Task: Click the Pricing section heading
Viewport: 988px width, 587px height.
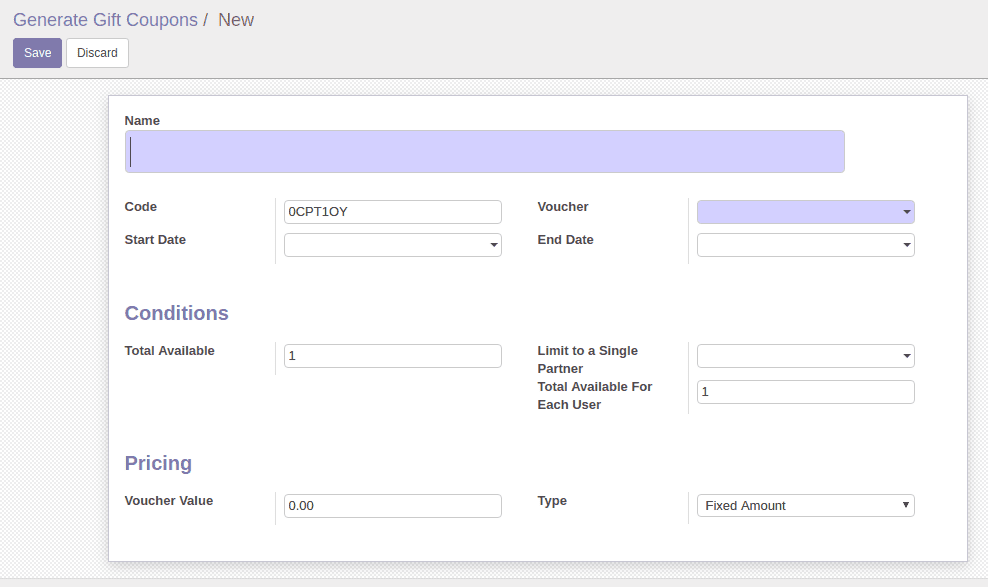Action: click(158, 463)
